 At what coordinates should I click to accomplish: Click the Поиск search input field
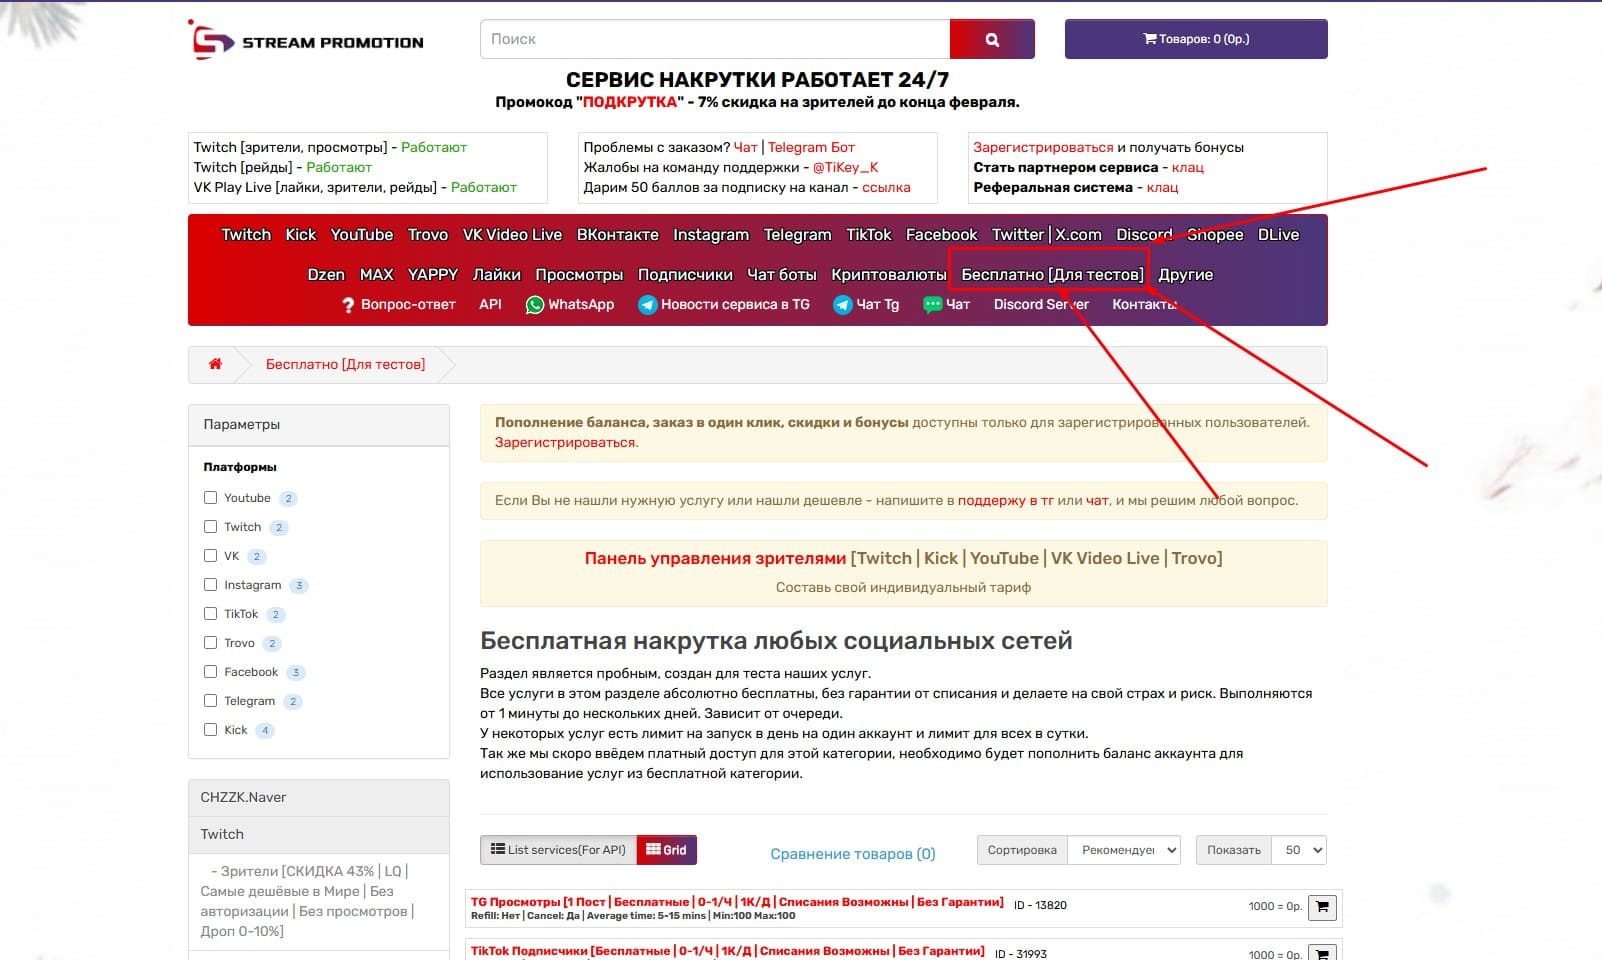[x=715, y=39]
